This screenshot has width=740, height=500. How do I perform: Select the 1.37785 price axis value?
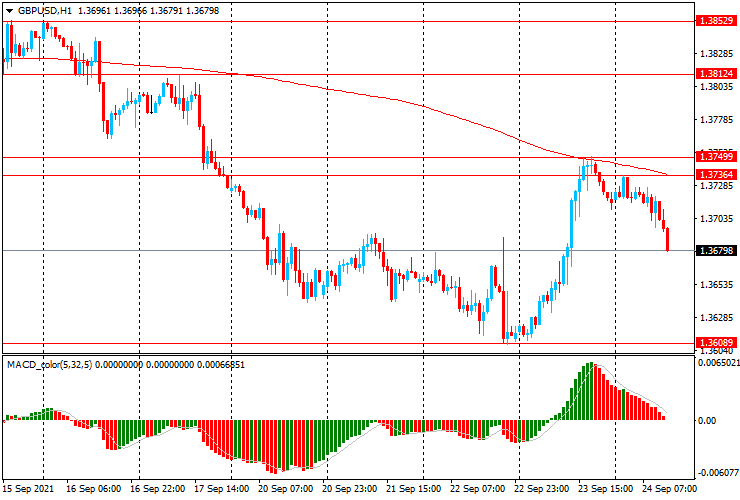[x=716, y=120]
